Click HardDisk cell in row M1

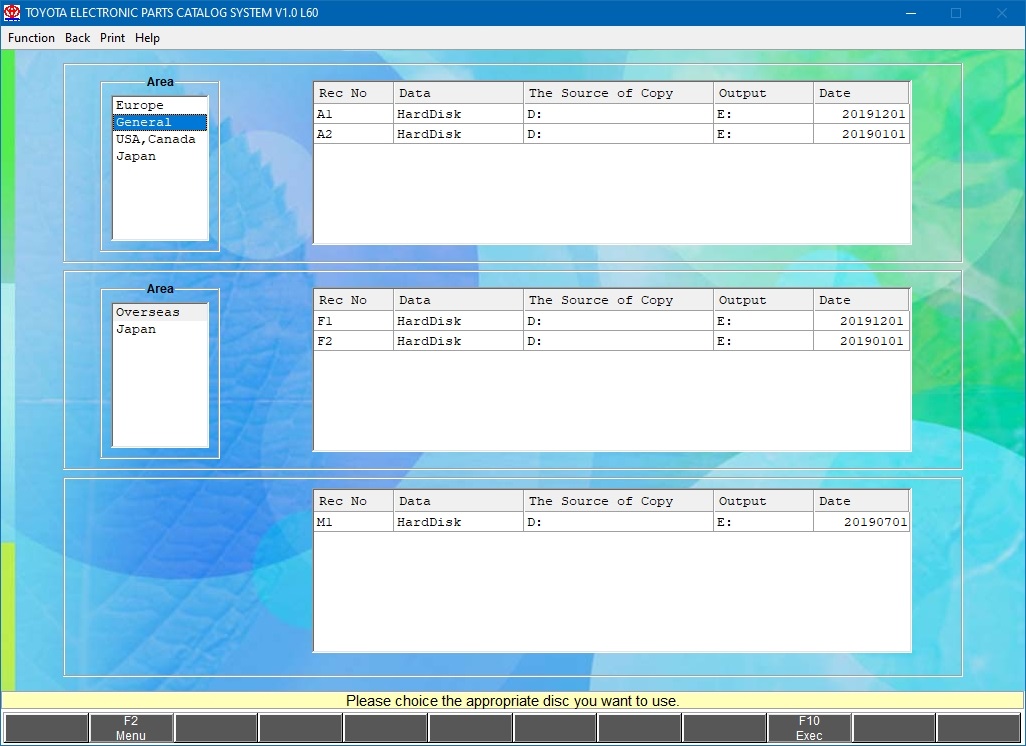458,522
